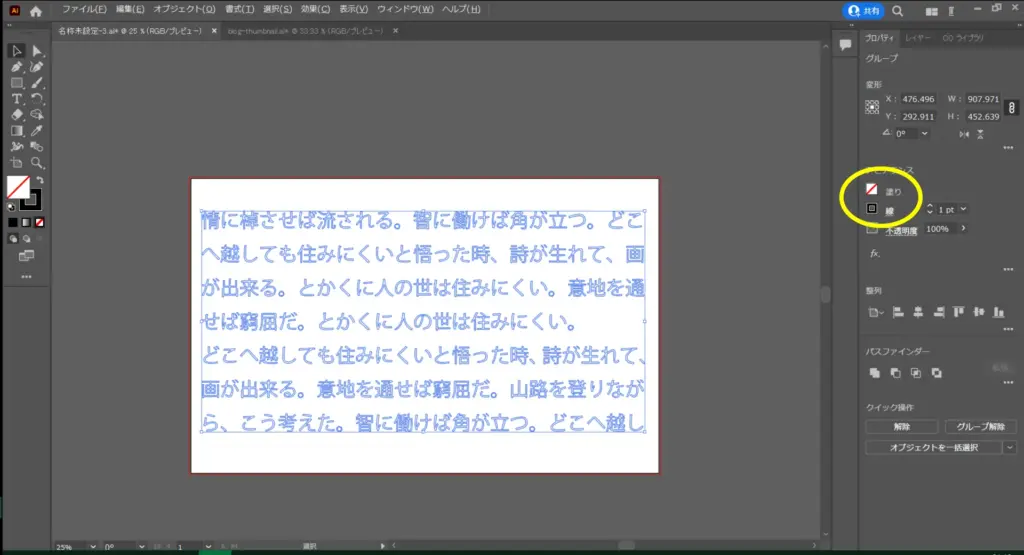The image size is (1024, 555).
Task: Select the Puppet Warp tool
Action: (x=16, y=147)
